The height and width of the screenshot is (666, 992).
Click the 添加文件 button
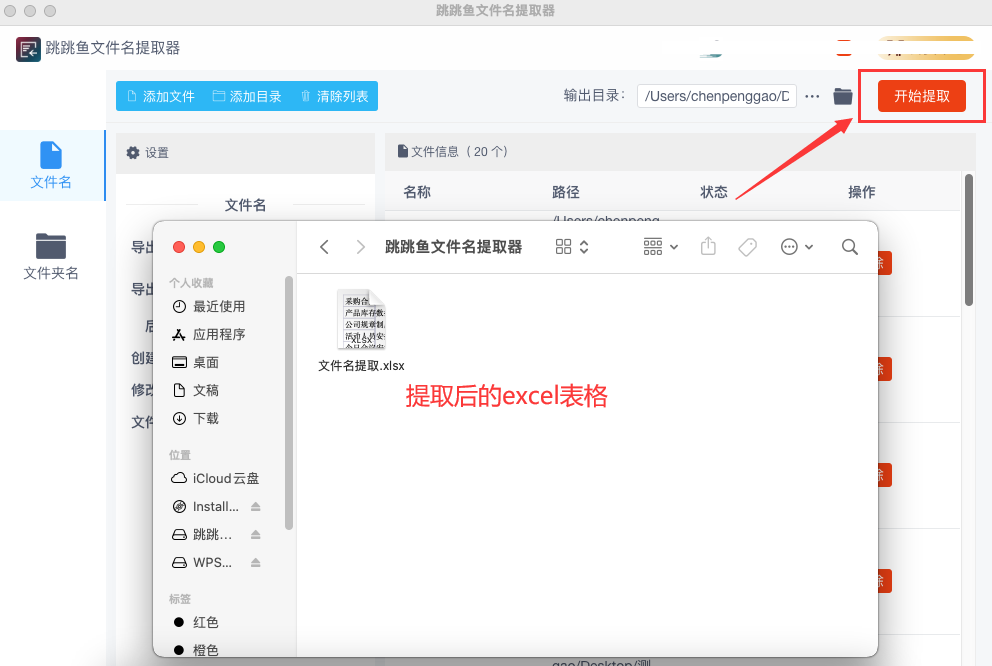click(x=157, y=96)
